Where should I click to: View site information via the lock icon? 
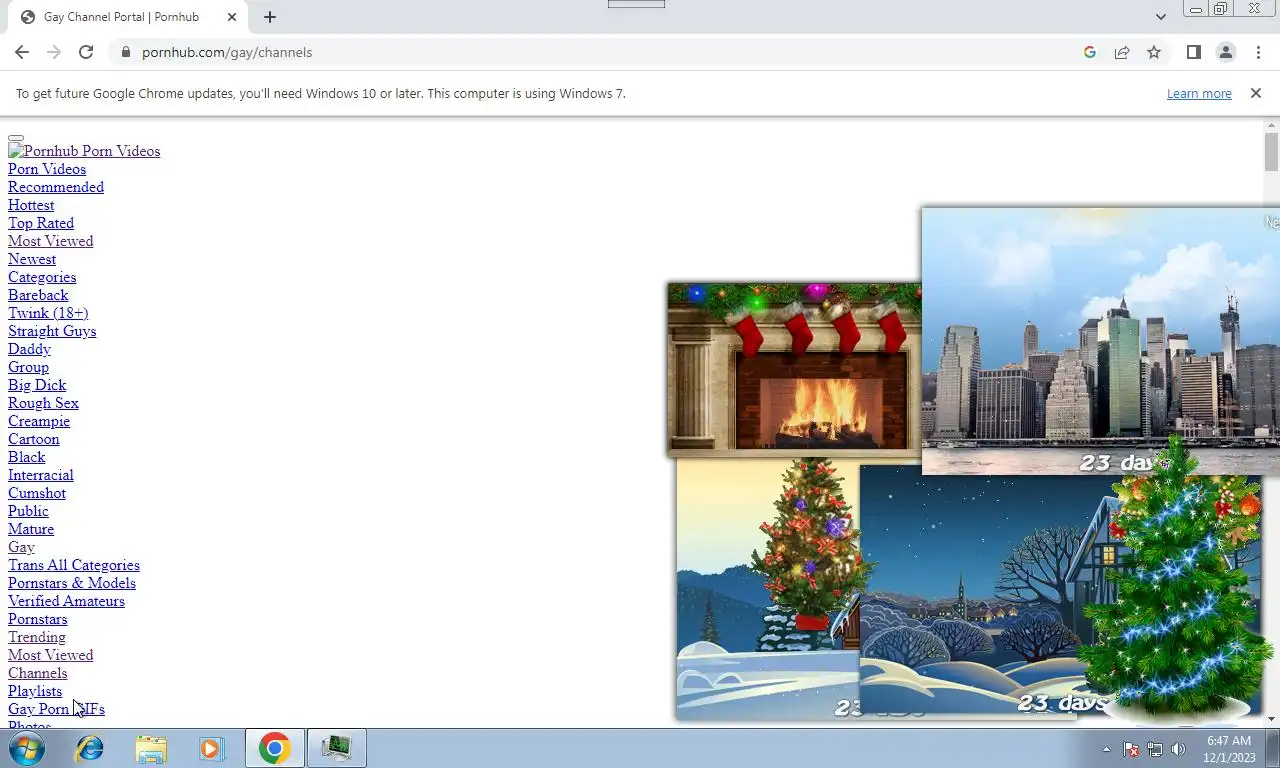pos(125,52)
